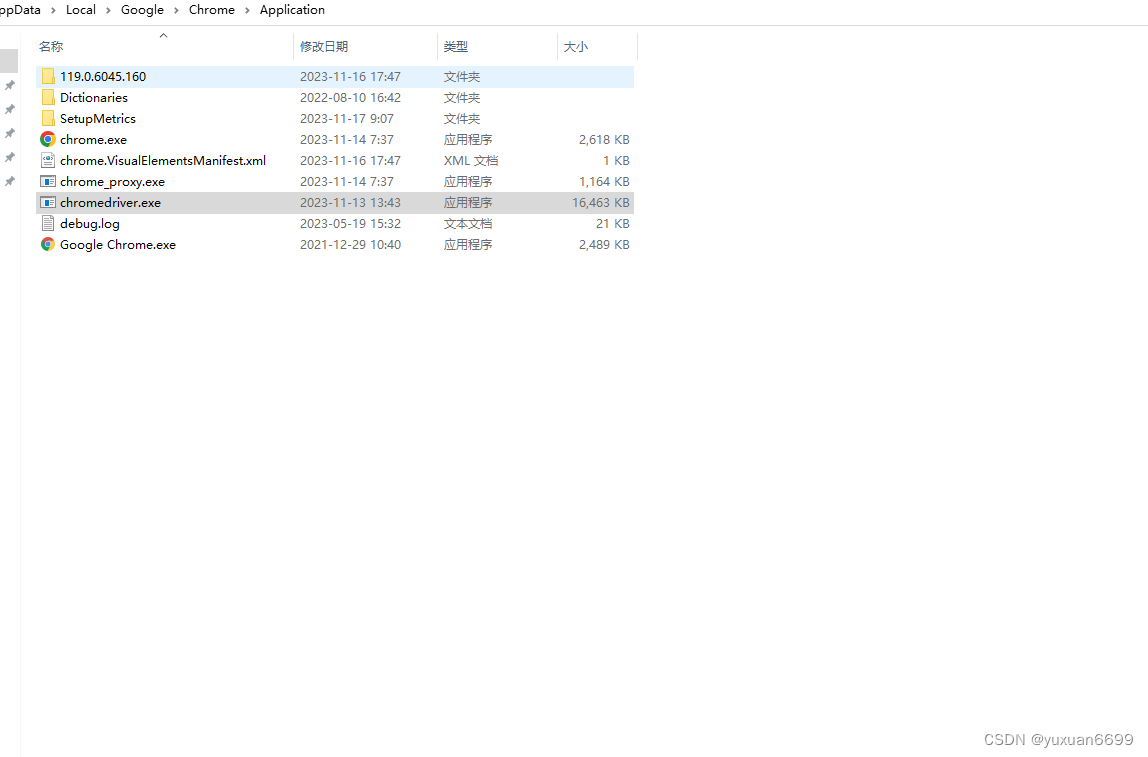This screenshot has width=1148, height=757.
Task: Expand the chevron after Google in the path
Action: pyautogui.click(x=176, y=10)
